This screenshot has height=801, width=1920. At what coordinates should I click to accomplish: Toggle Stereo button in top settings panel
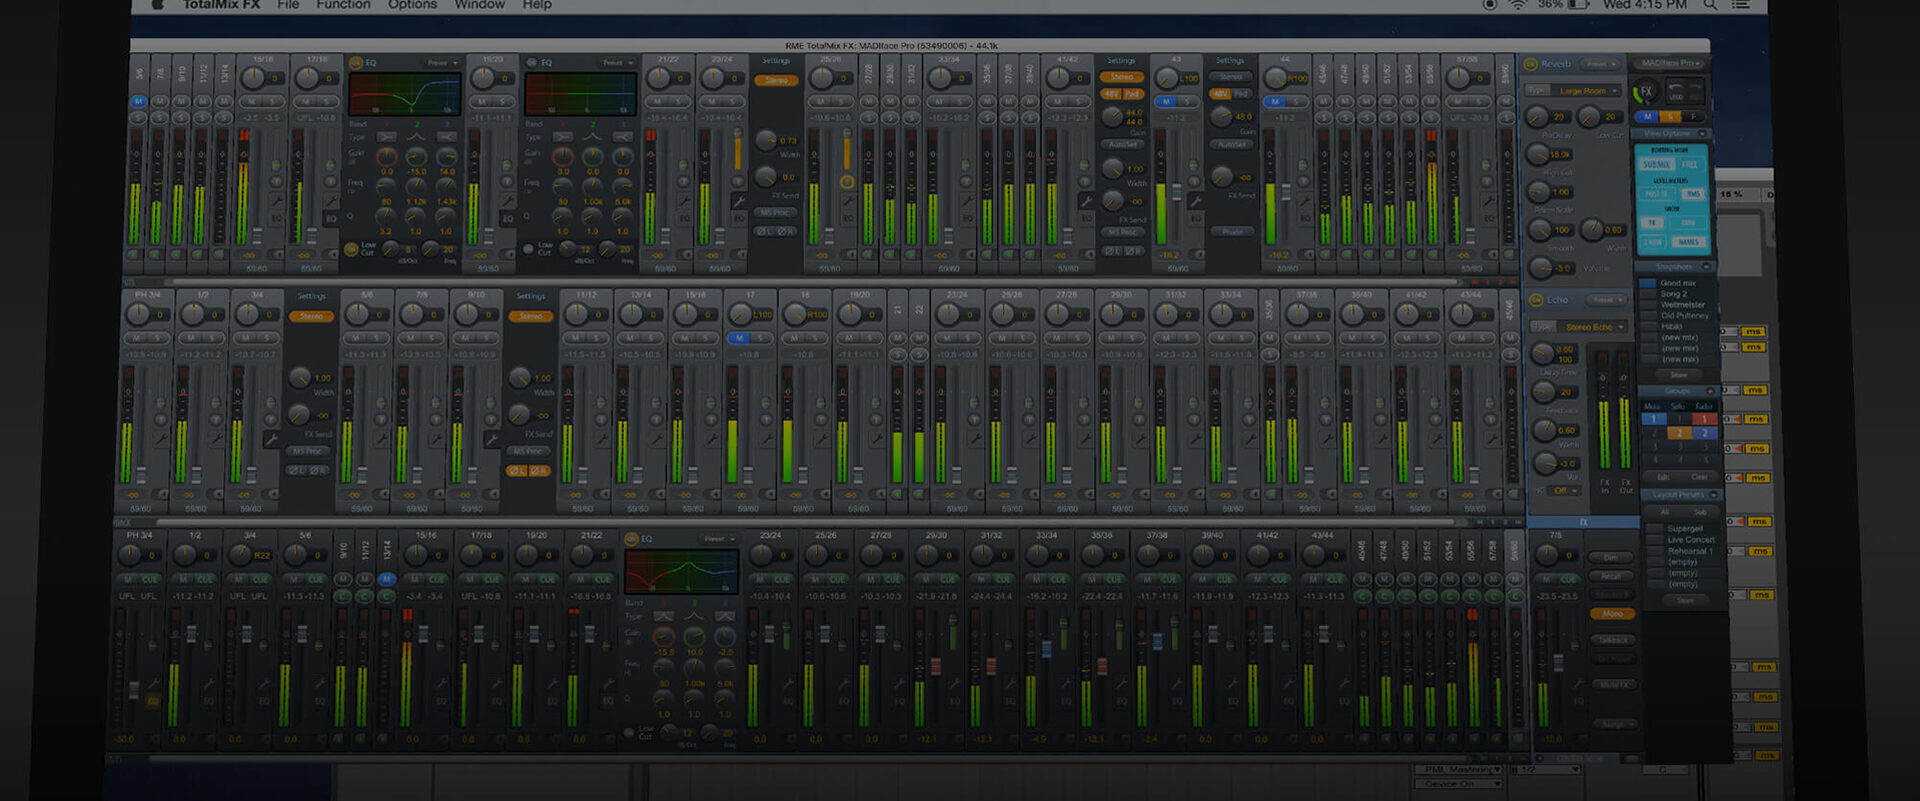click(776, 80)
